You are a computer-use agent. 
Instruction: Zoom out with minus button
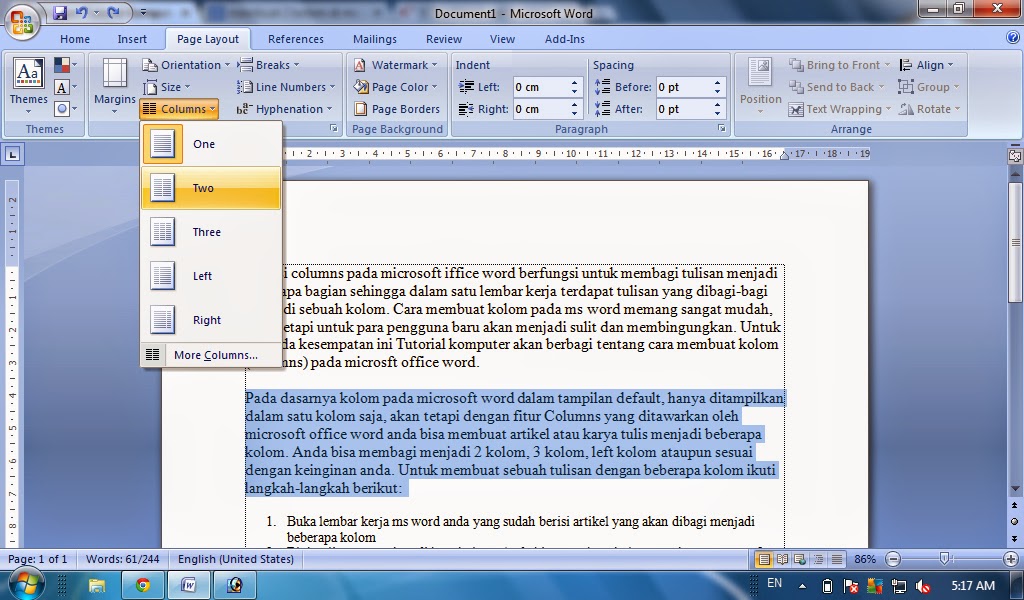coord(893,560)
